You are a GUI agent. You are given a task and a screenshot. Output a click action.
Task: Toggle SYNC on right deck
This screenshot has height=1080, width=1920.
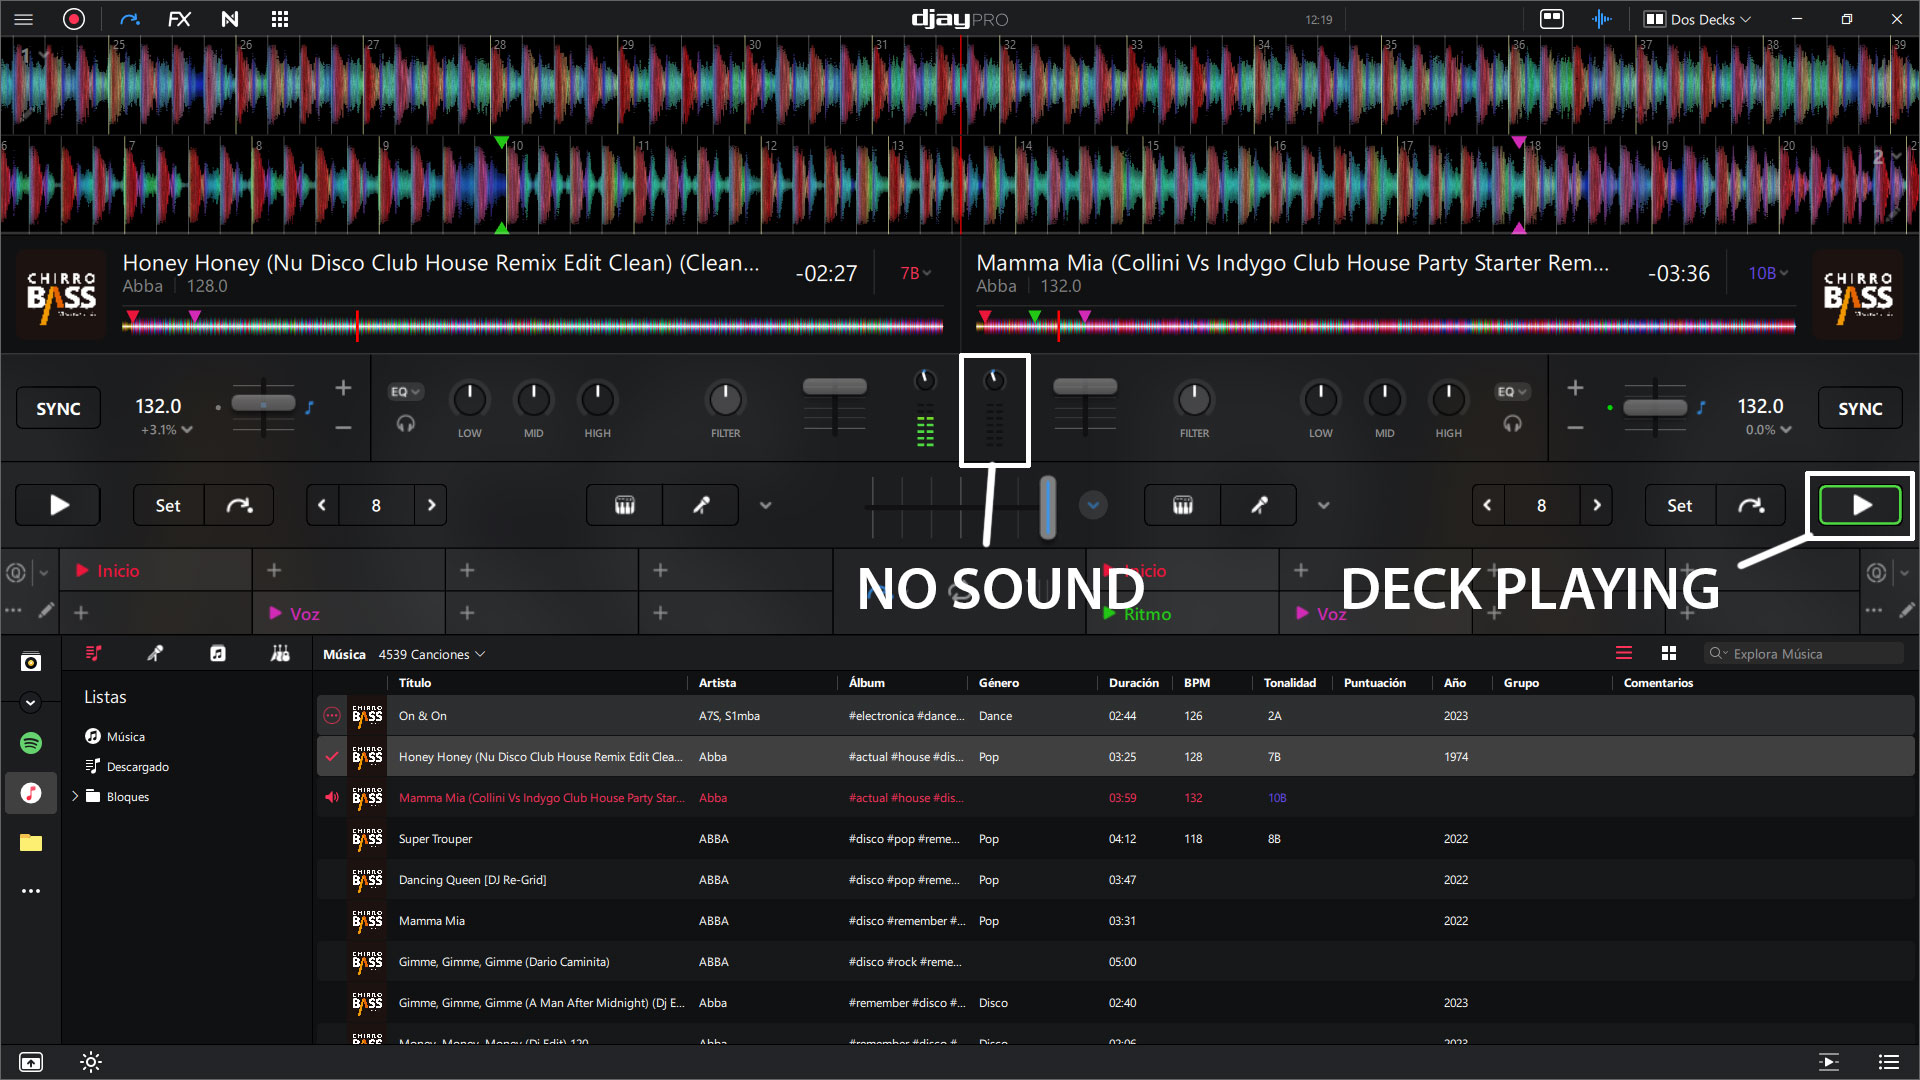pos(1859,408)
